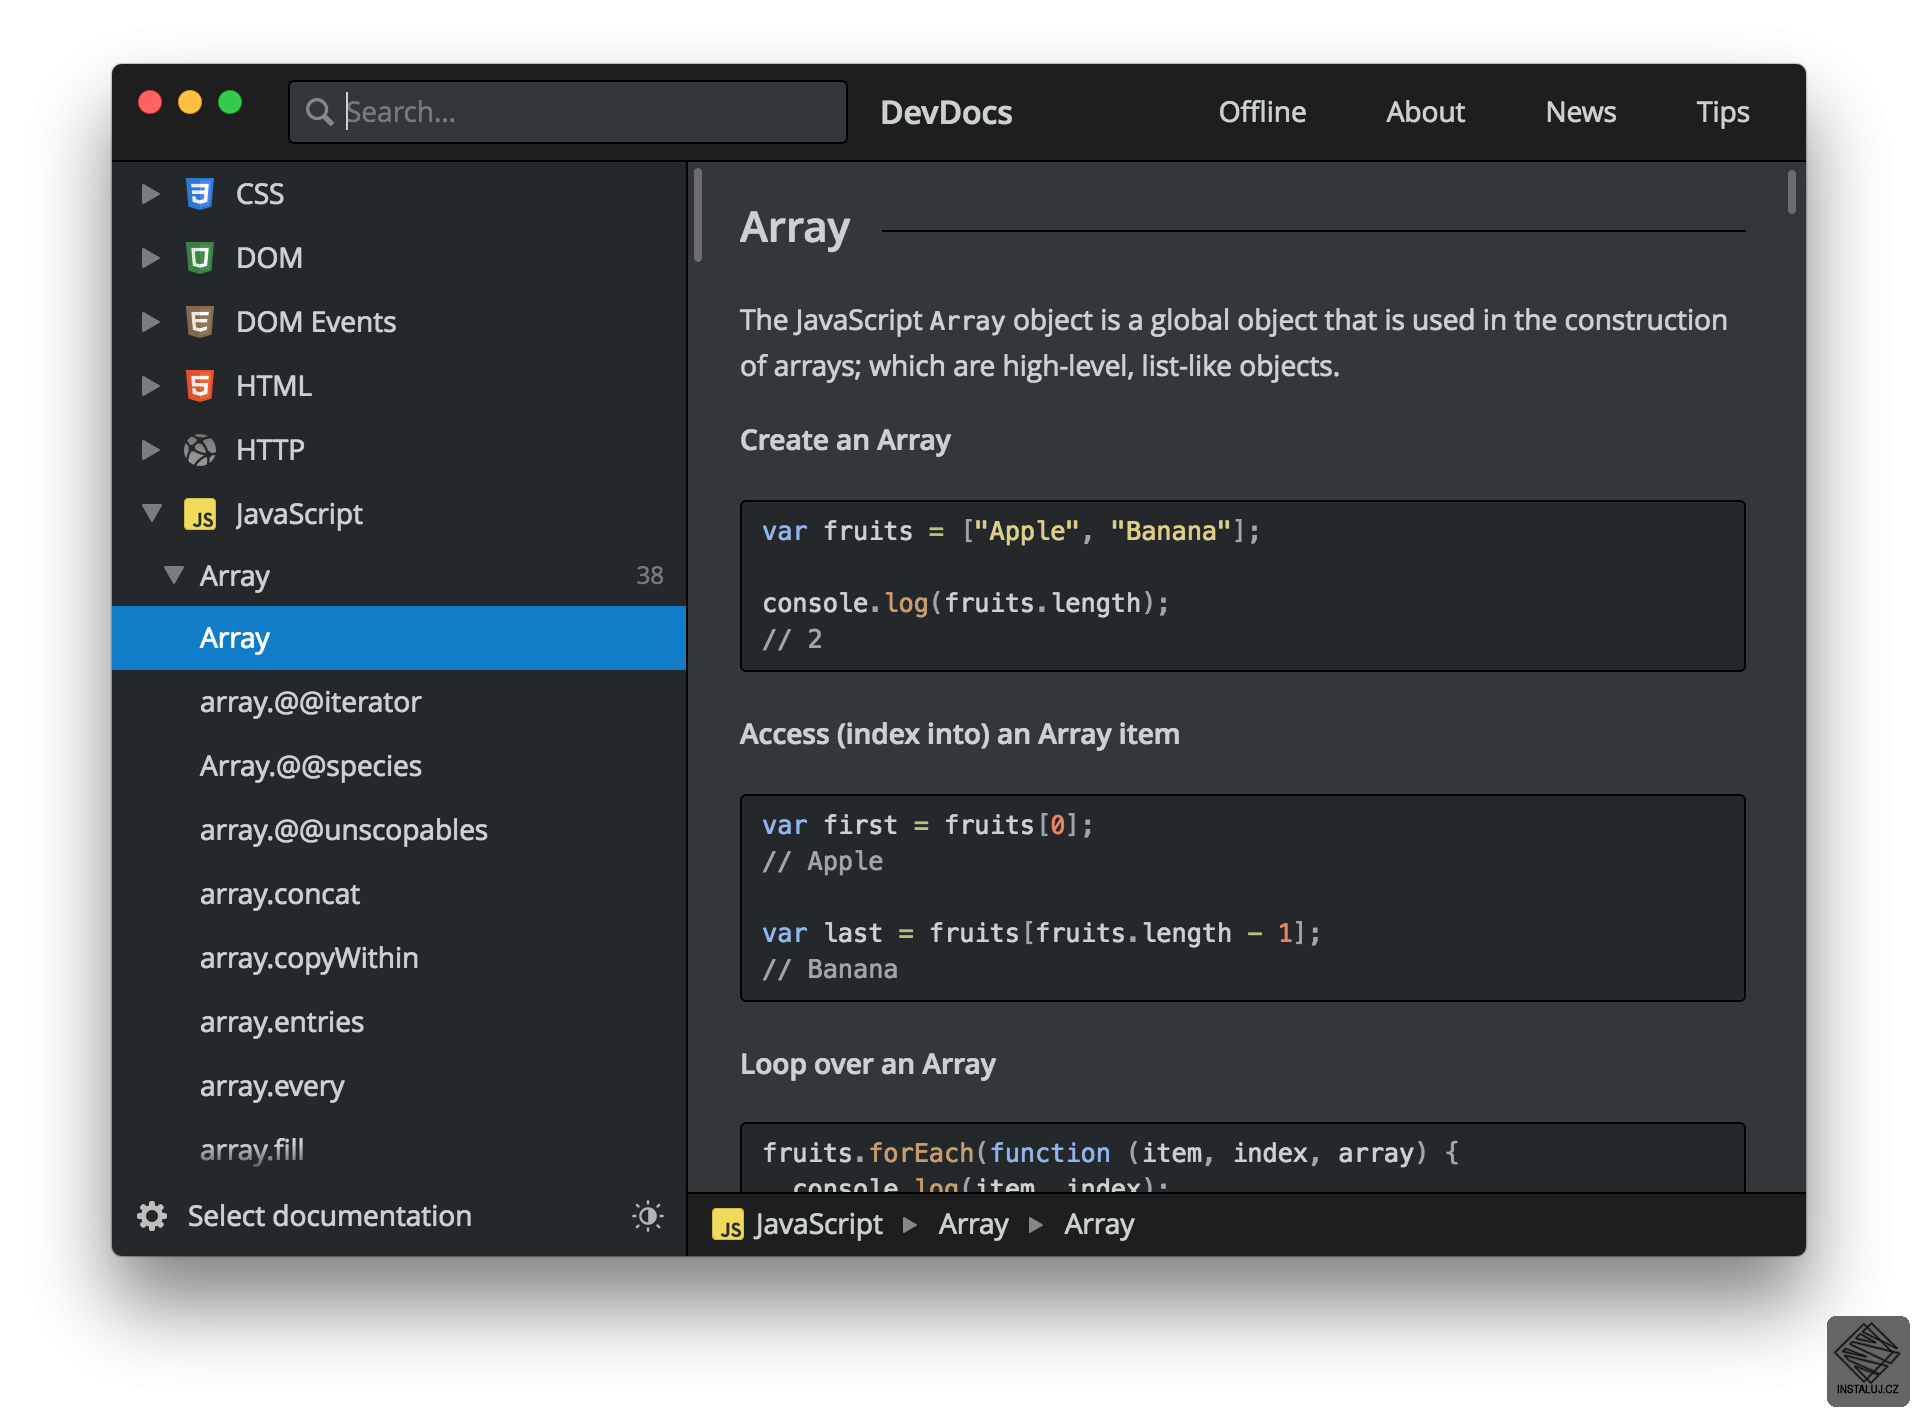The image size is (1918, 1416).
Task: Expand the HTML tree arrow
Action: [151, 385]
